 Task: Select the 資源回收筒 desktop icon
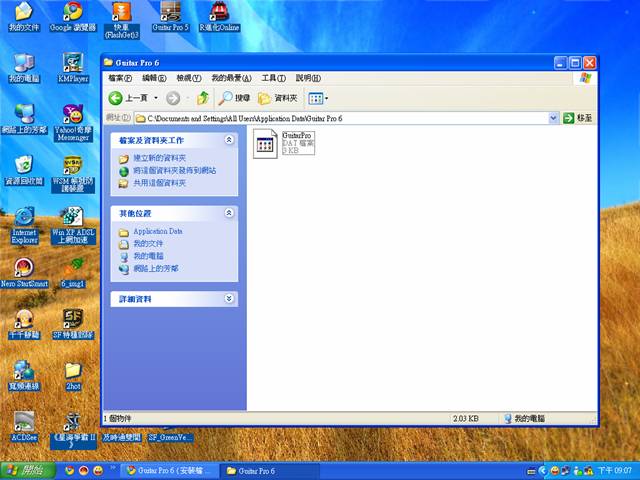pos(24,170)
